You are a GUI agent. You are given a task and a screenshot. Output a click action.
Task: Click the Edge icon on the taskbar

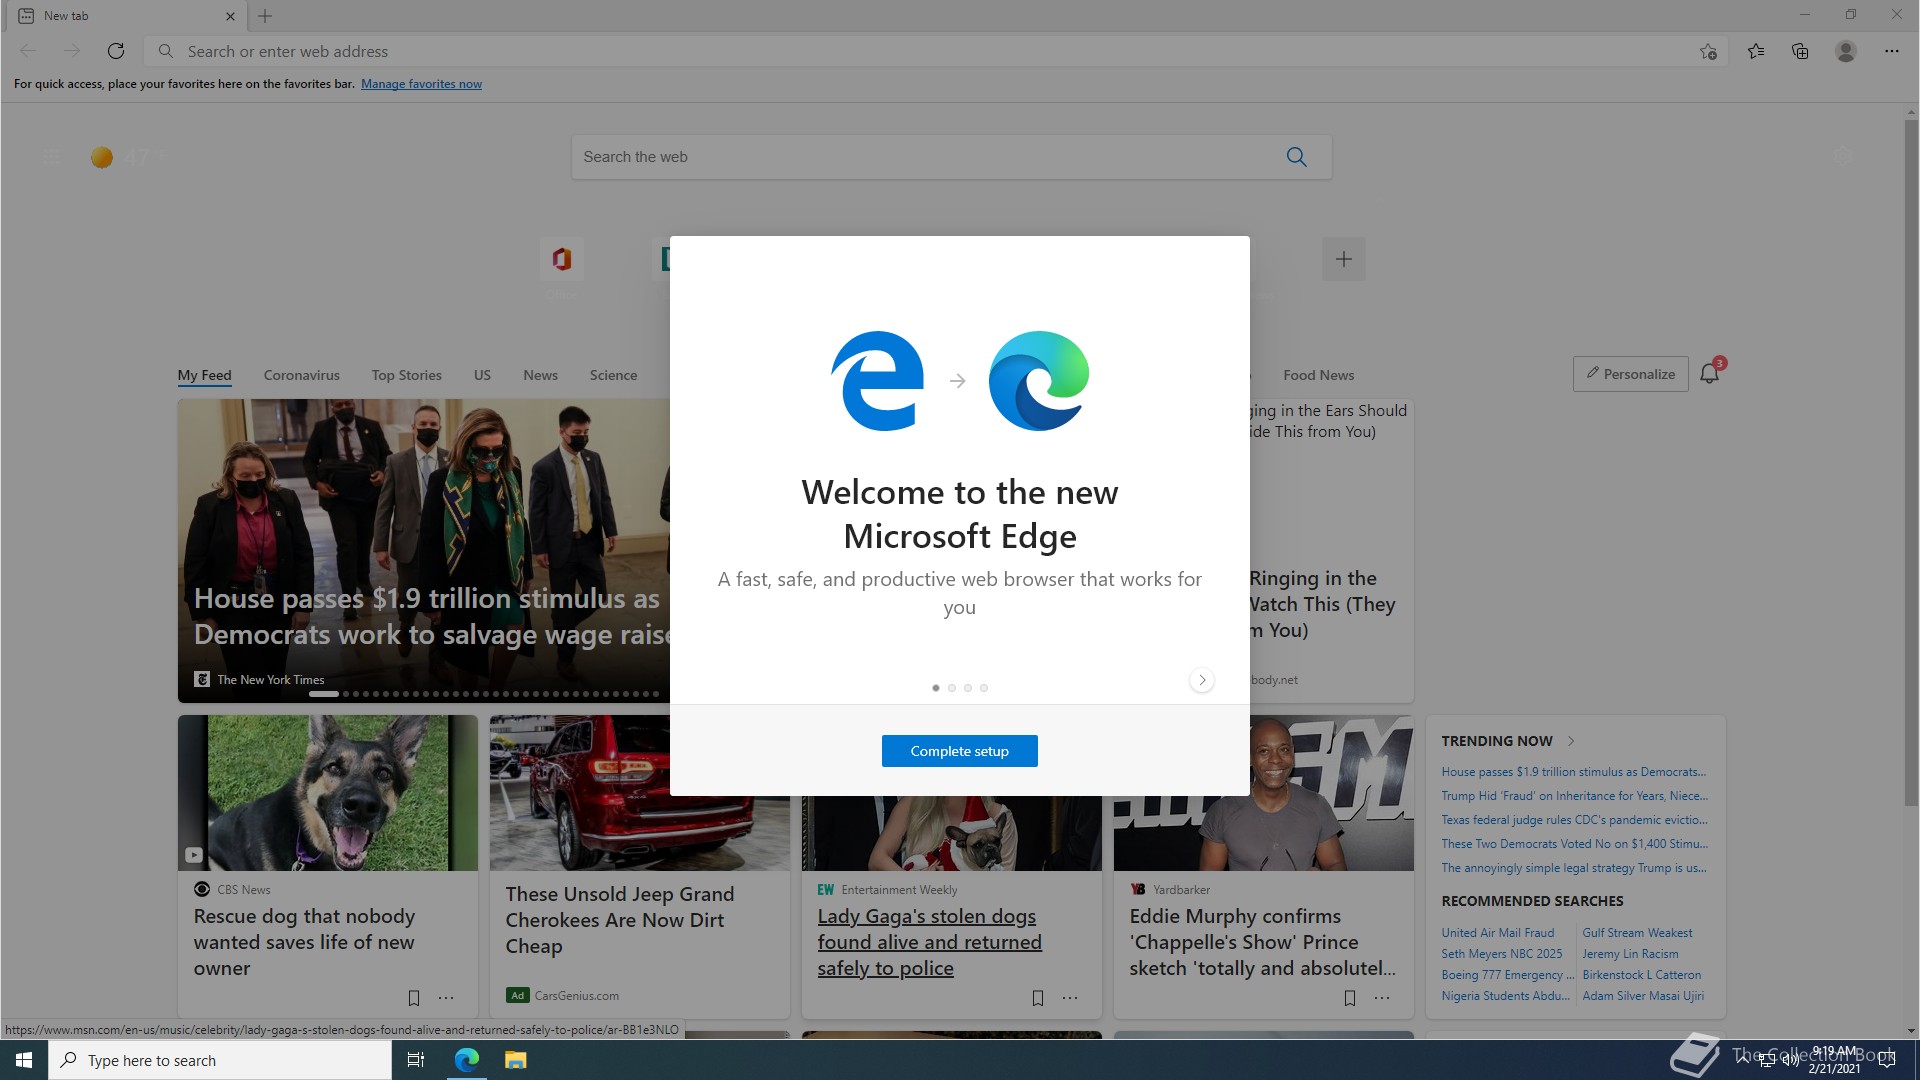[x=466, y=1060]
